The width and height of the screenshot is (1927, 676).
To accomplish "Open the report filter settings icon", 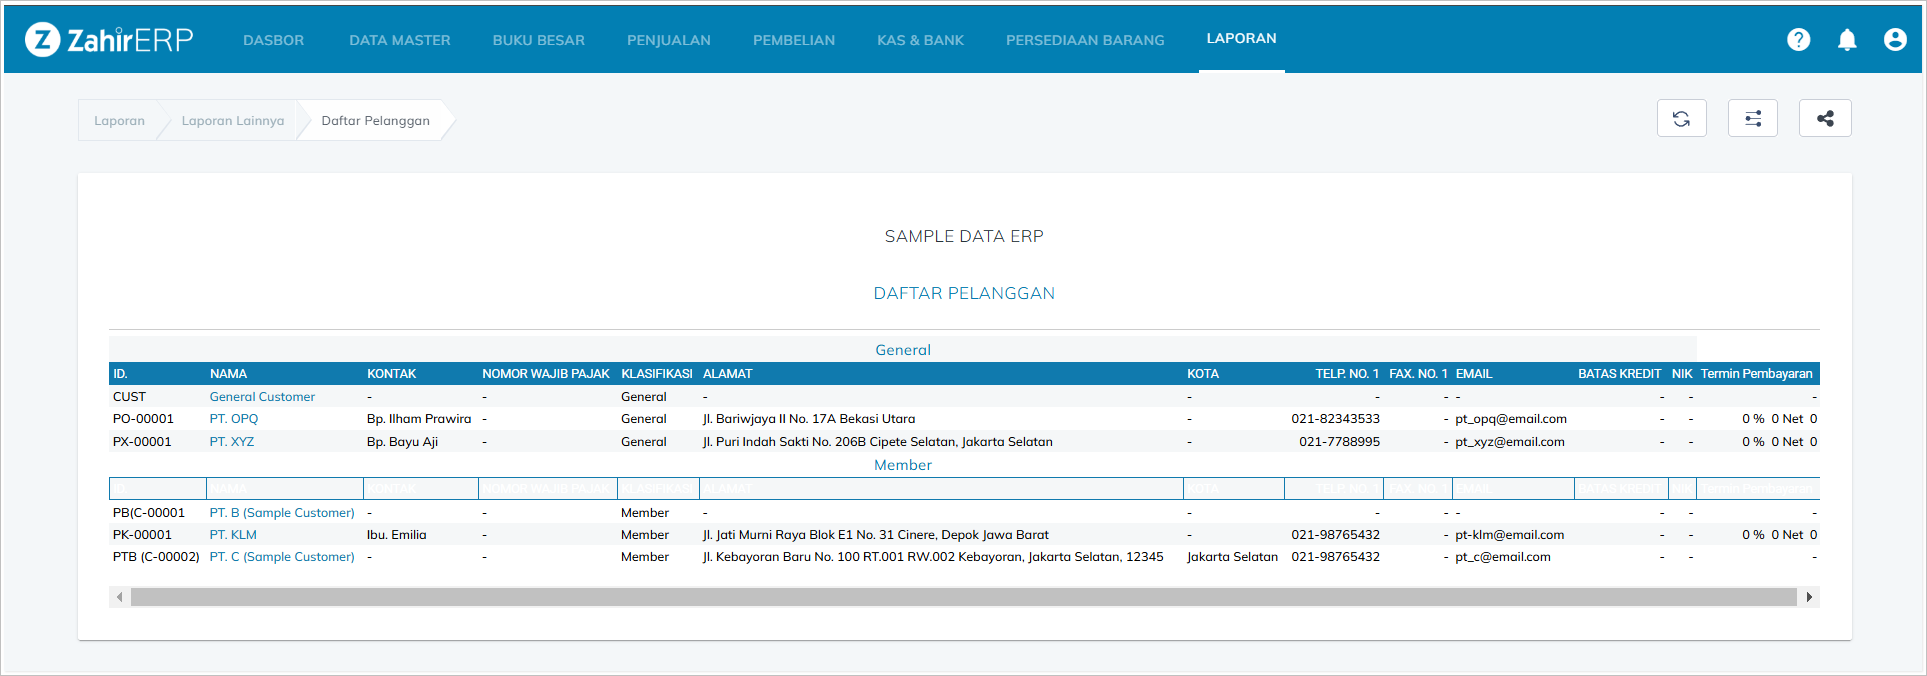I will 1752,119.
